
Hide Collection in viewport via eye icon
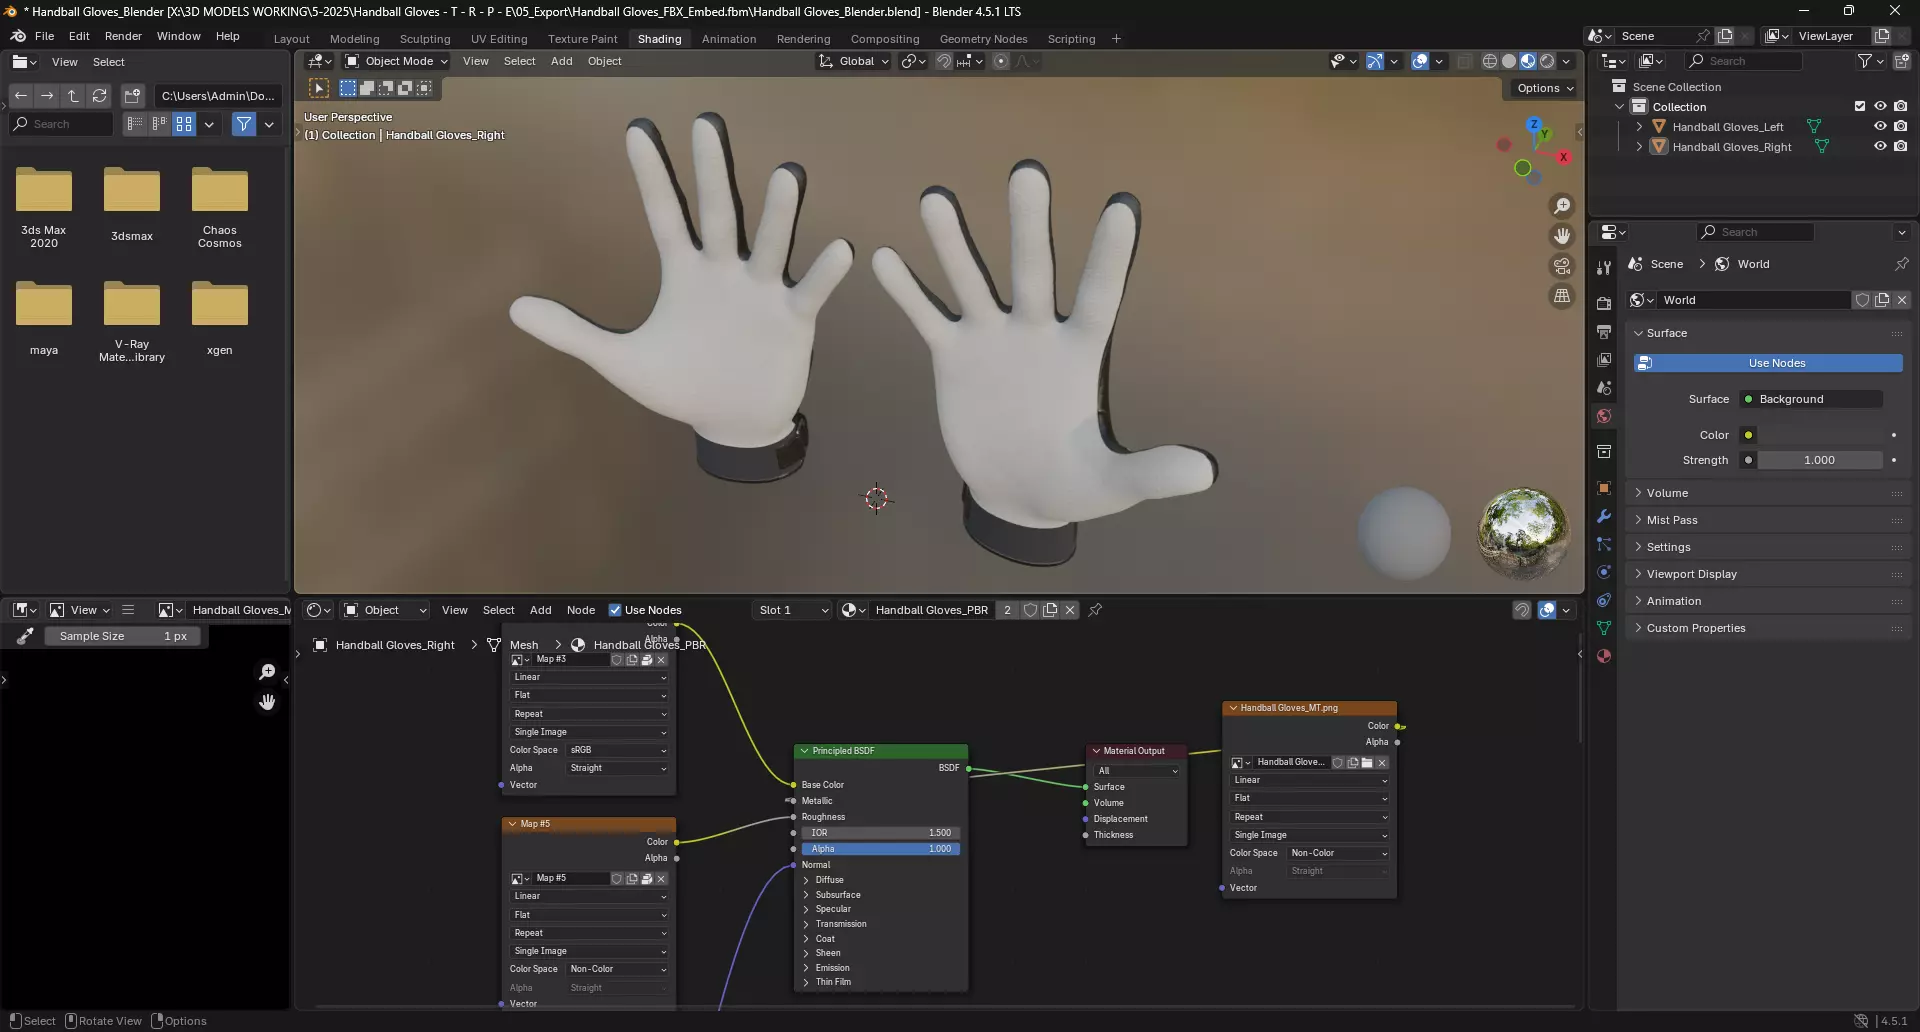1880,107
